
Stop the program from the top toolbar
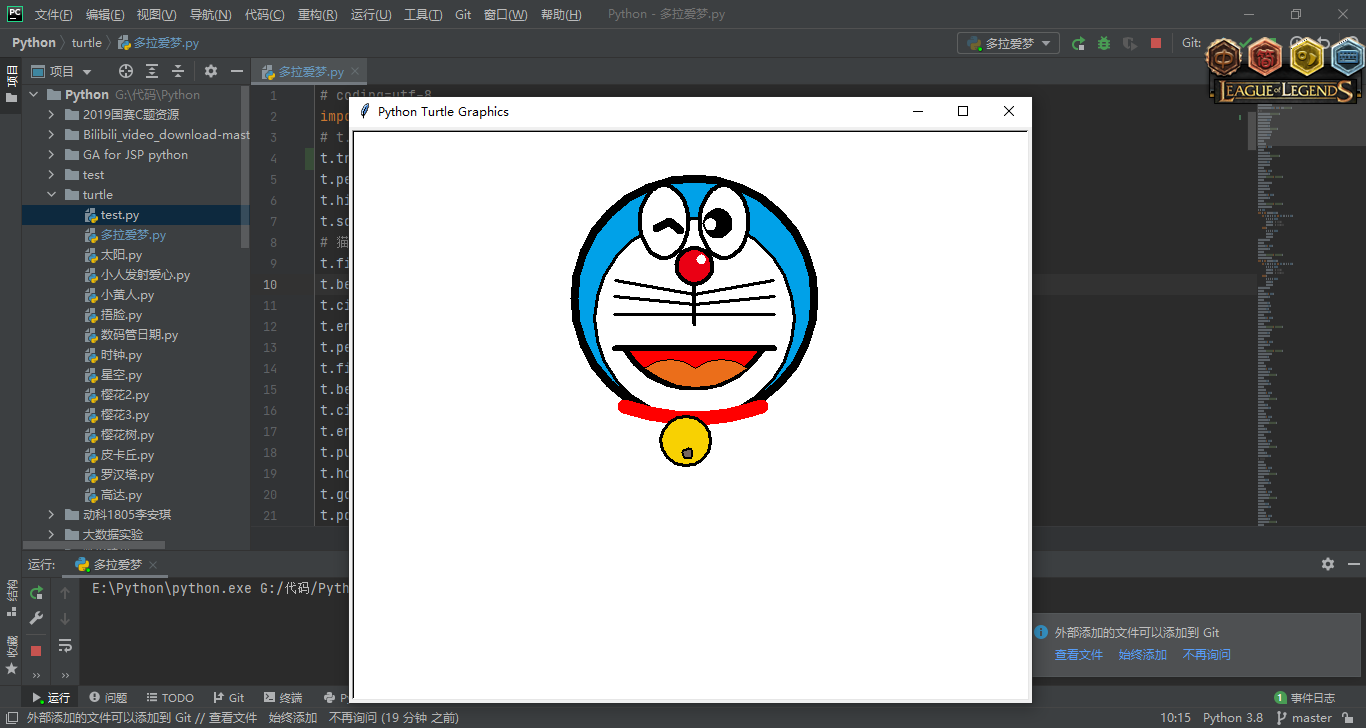coord(1156,43)
